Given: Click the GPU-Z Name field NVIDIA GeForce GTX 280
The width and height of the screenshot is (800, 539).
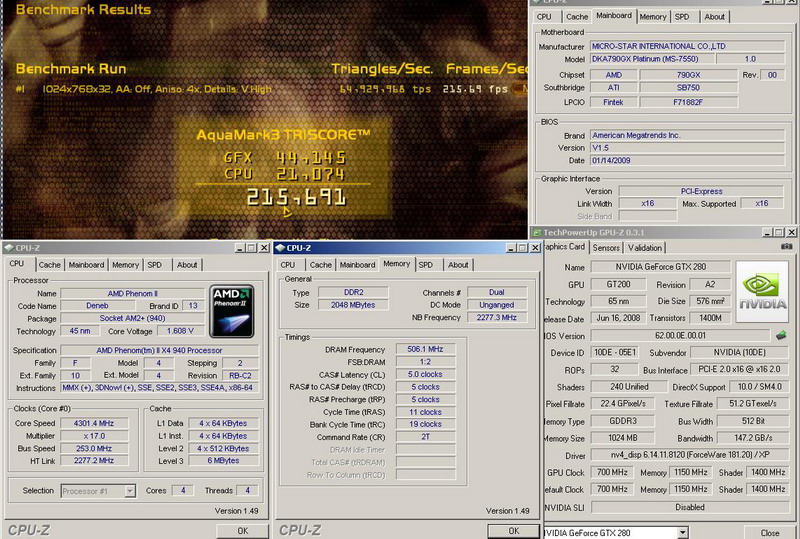Looking at the screenshot, I should click(661, 266).
